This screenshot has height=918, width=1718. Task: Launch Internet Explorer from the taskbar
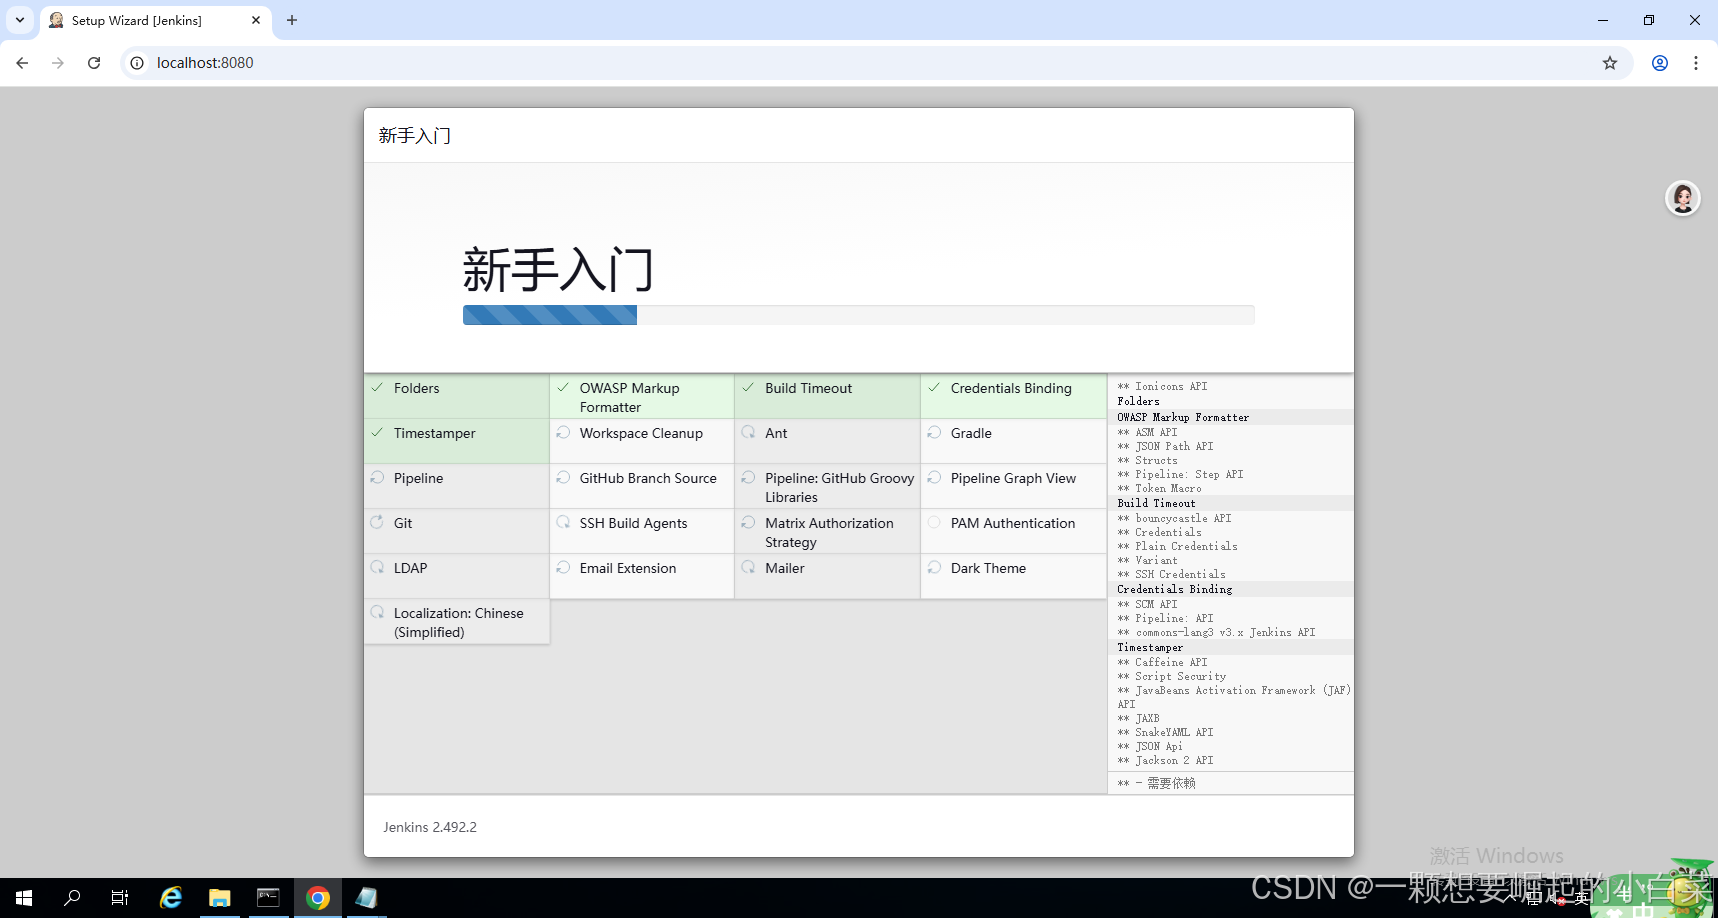(x=171, y=898)
